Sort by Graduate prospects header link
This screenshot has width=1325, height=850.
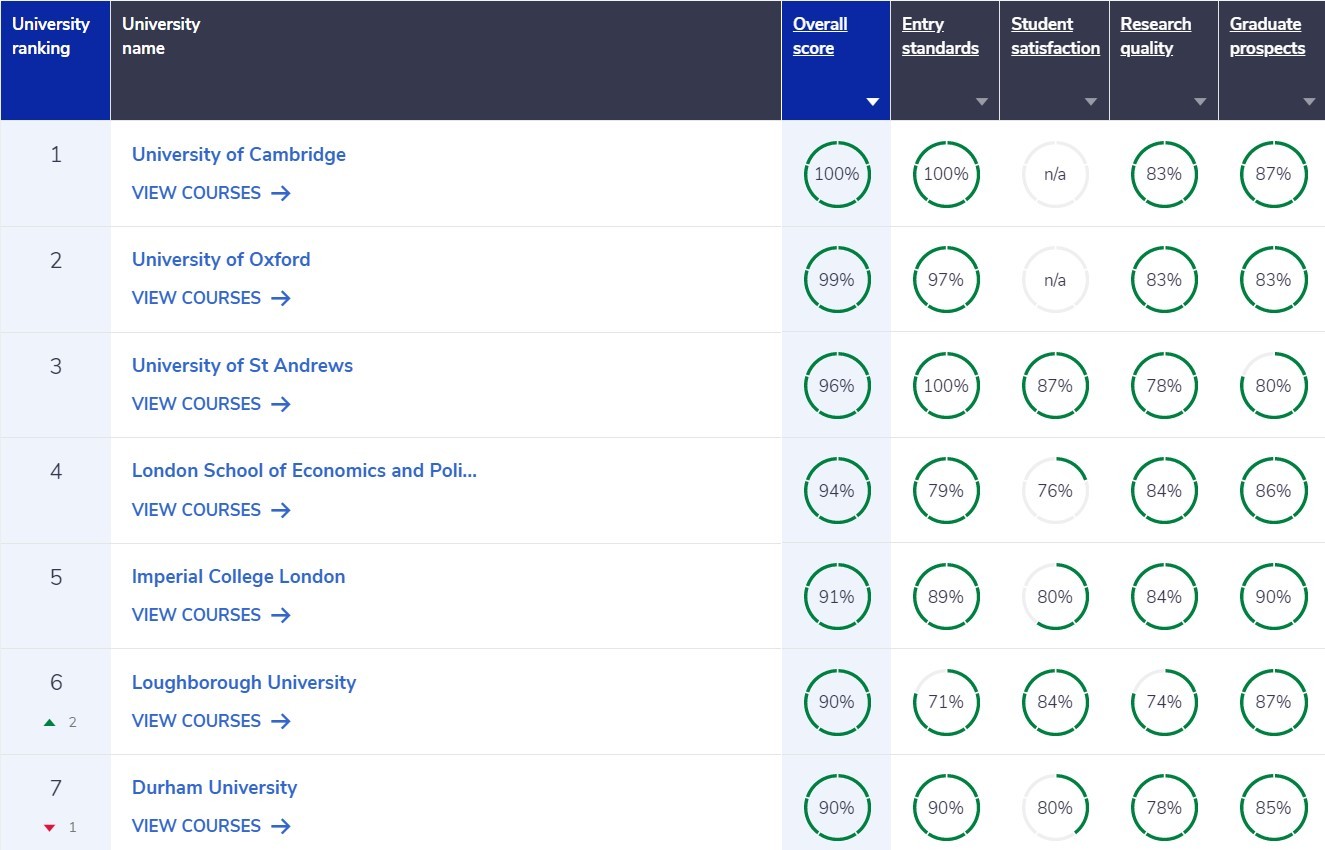pyautogui.click(x=1268, y=36)
